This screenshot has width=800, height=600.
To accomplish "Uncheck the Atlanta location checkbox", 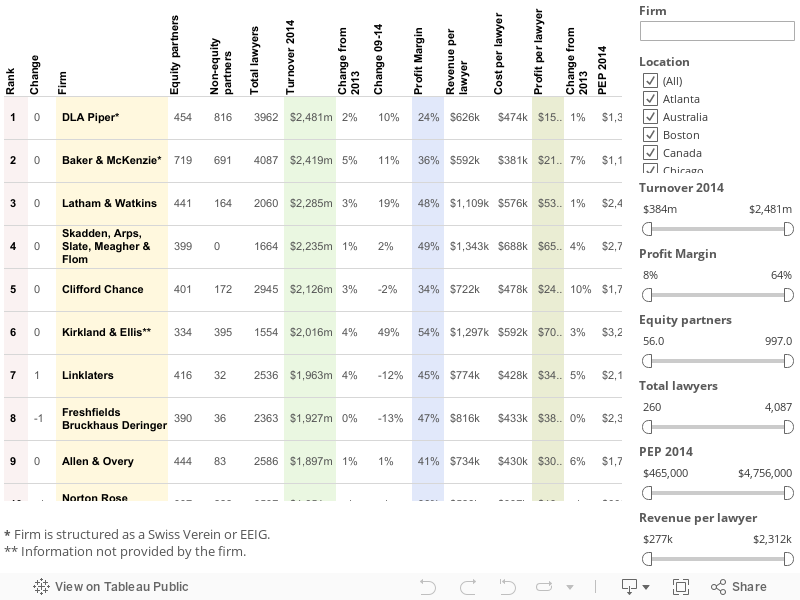I will coord(650,98).
